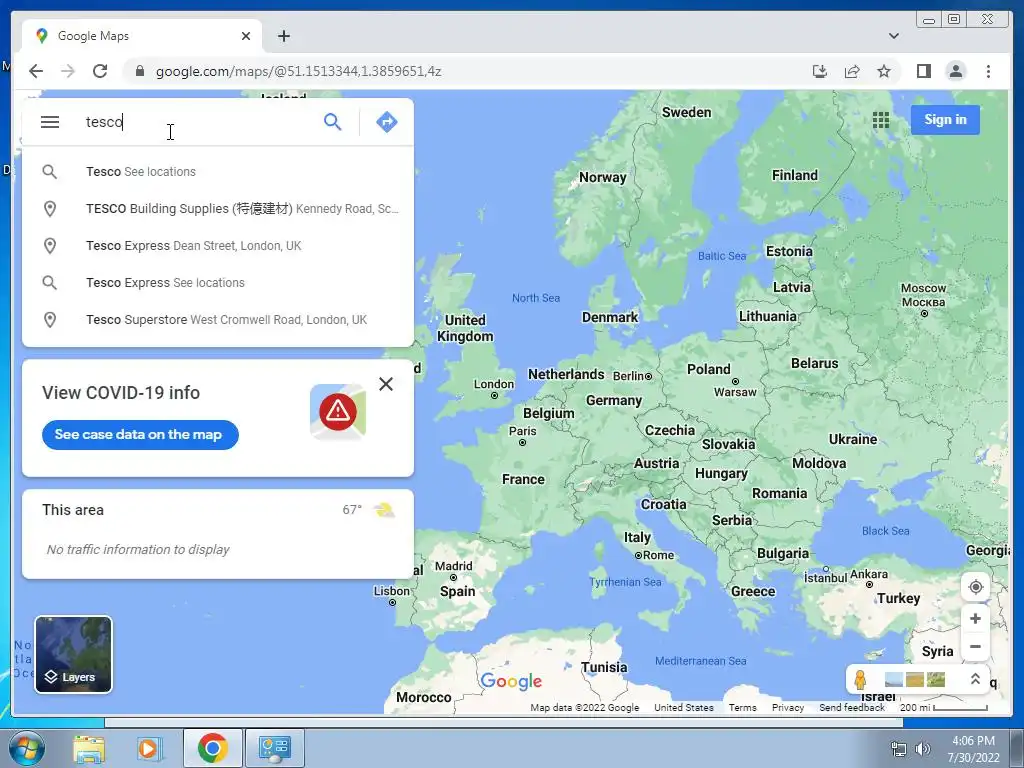Image resolution: width=1024 pixels, height=768 pixels.
Task: Click the Istanbul label on the map
Action: (825, 579)
